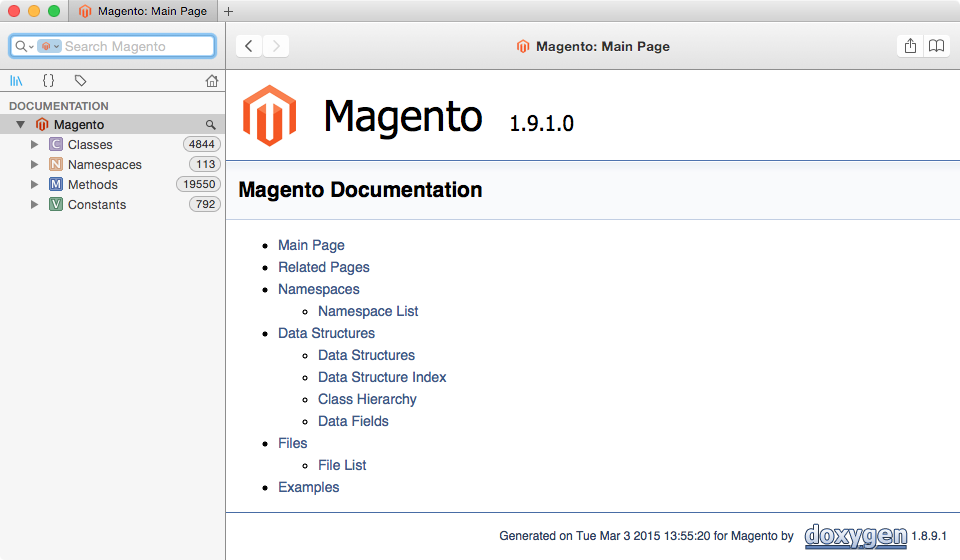Click the purple C Classes icon

coord(56,144)
